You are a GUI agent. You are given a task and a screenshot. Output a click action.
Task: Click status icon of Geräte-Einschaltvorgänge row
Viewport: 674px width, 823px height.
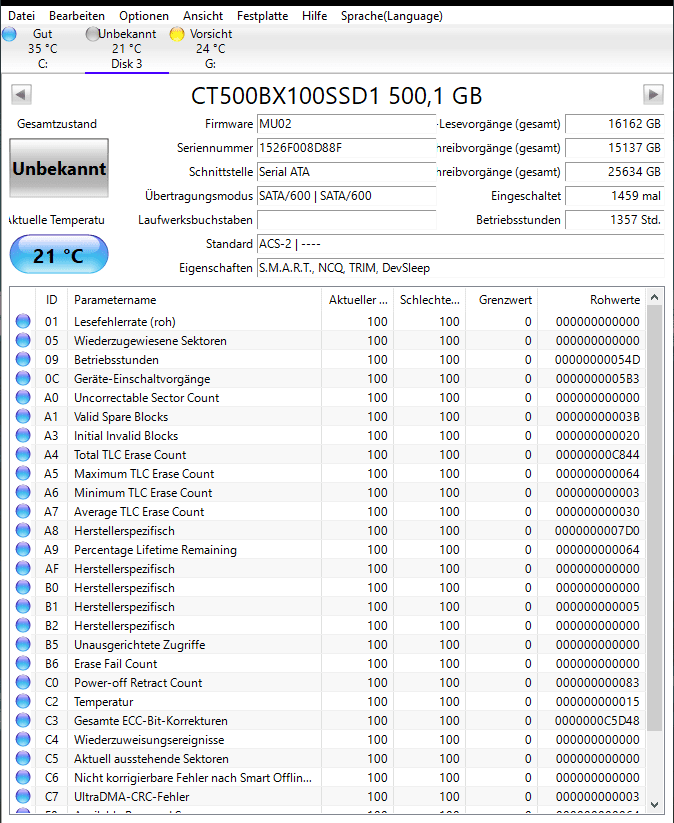(23, 378)
